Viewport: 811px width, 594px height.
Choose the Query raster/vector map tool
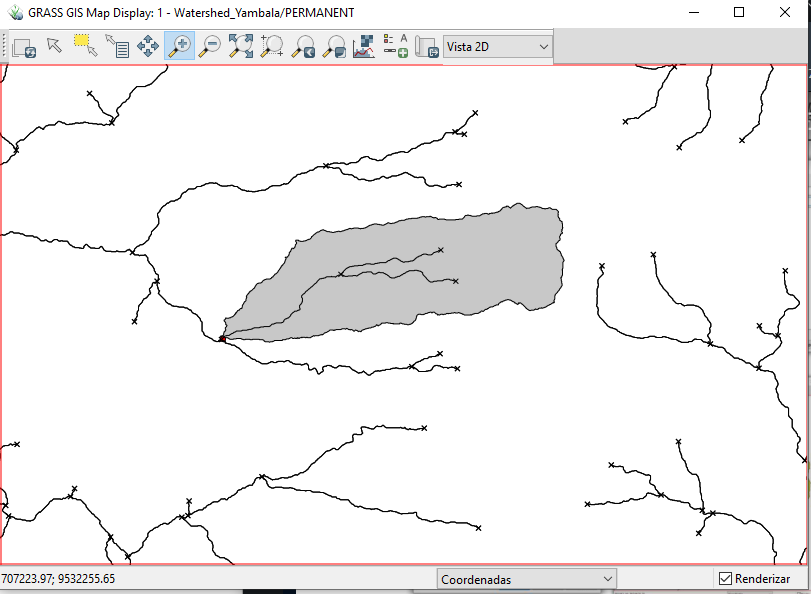click(x=117, y=46)
